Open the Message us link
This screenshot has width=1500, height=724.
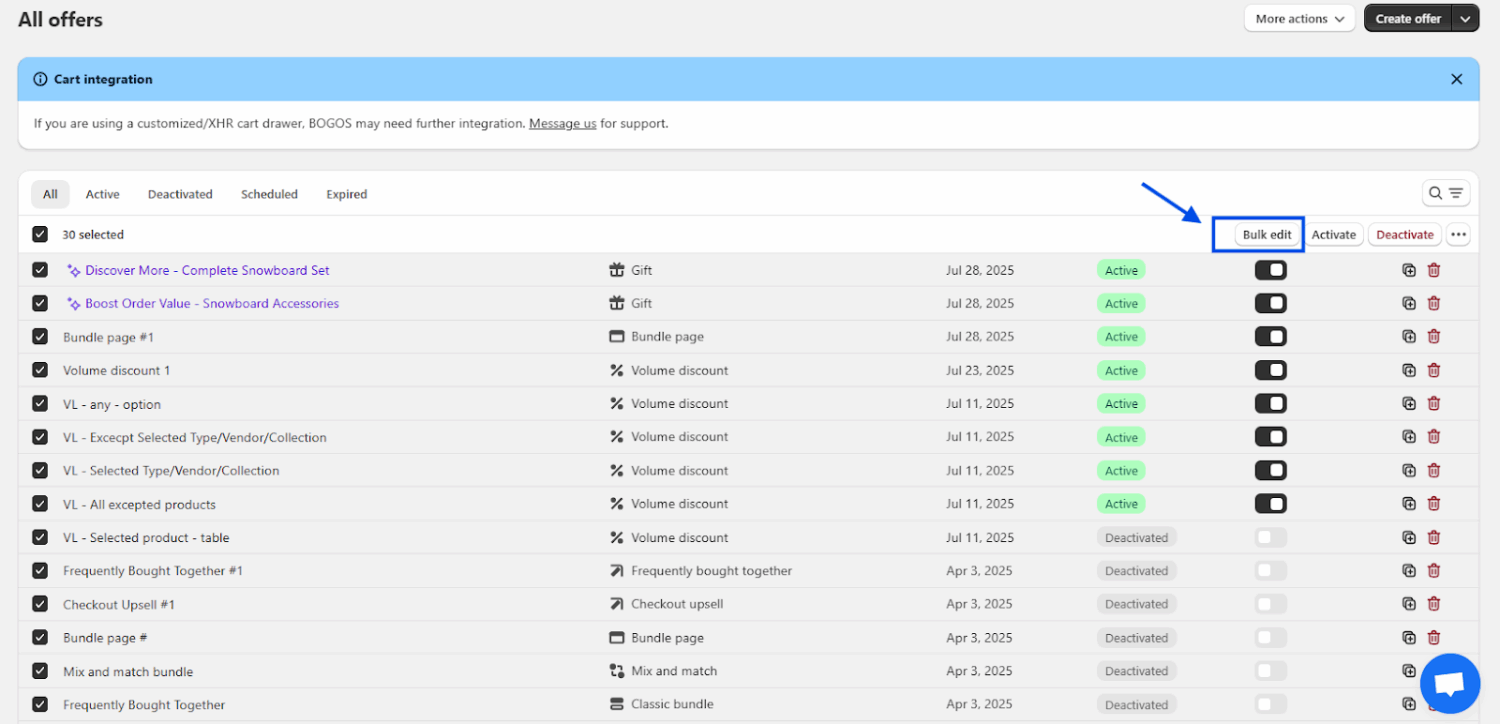click(x=563, y=124)
